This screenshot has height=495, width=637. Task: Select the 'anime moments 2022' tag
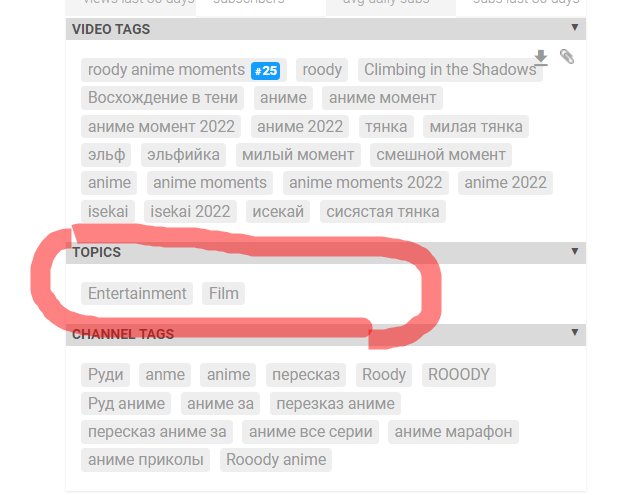[366, 183]
